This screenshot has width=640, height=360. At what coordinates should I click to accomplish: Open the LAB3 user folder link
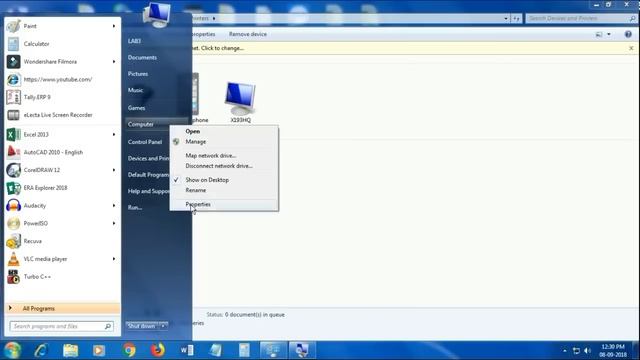click(134, 41)
